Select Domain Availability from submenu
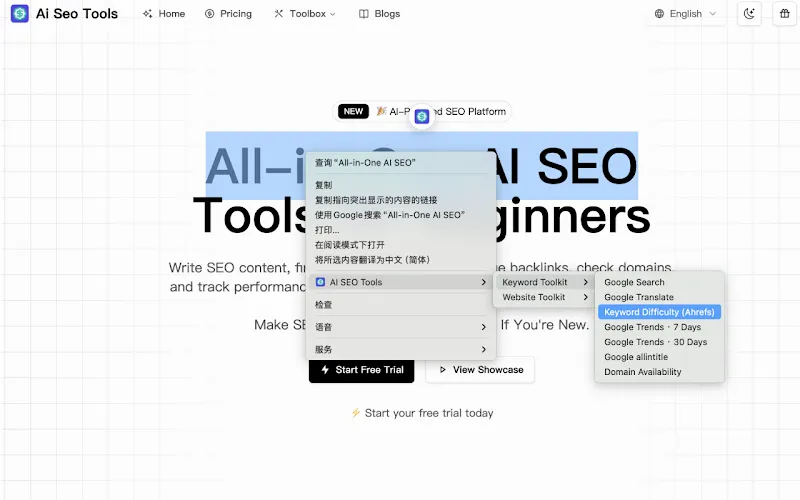Image resolution: width=800 pixels, height=500 pixels. click(x=643, y=372)
